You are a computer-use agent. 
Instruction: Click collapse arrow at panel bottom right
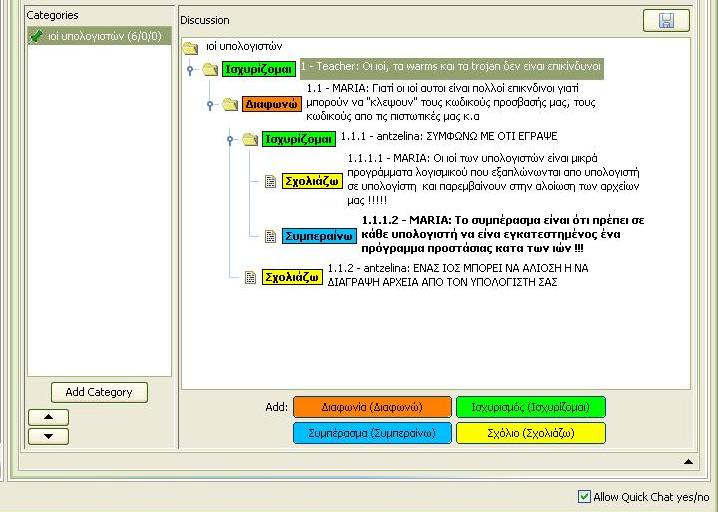688,462
